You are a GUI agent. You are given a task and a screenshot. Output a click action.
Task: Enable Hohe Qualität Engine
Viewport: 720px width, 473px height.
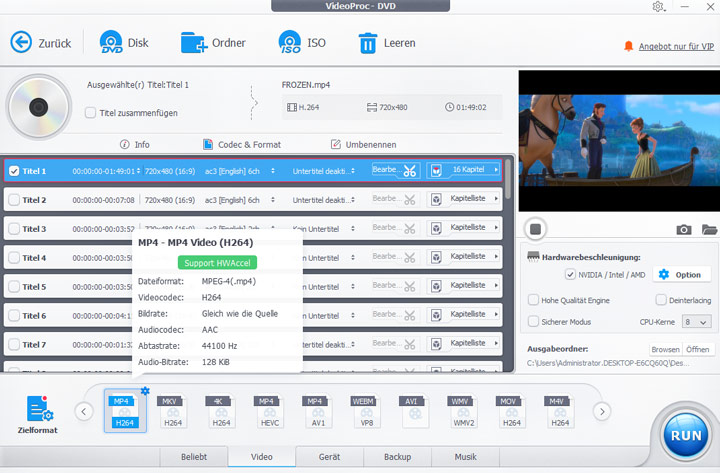[533, 300]
